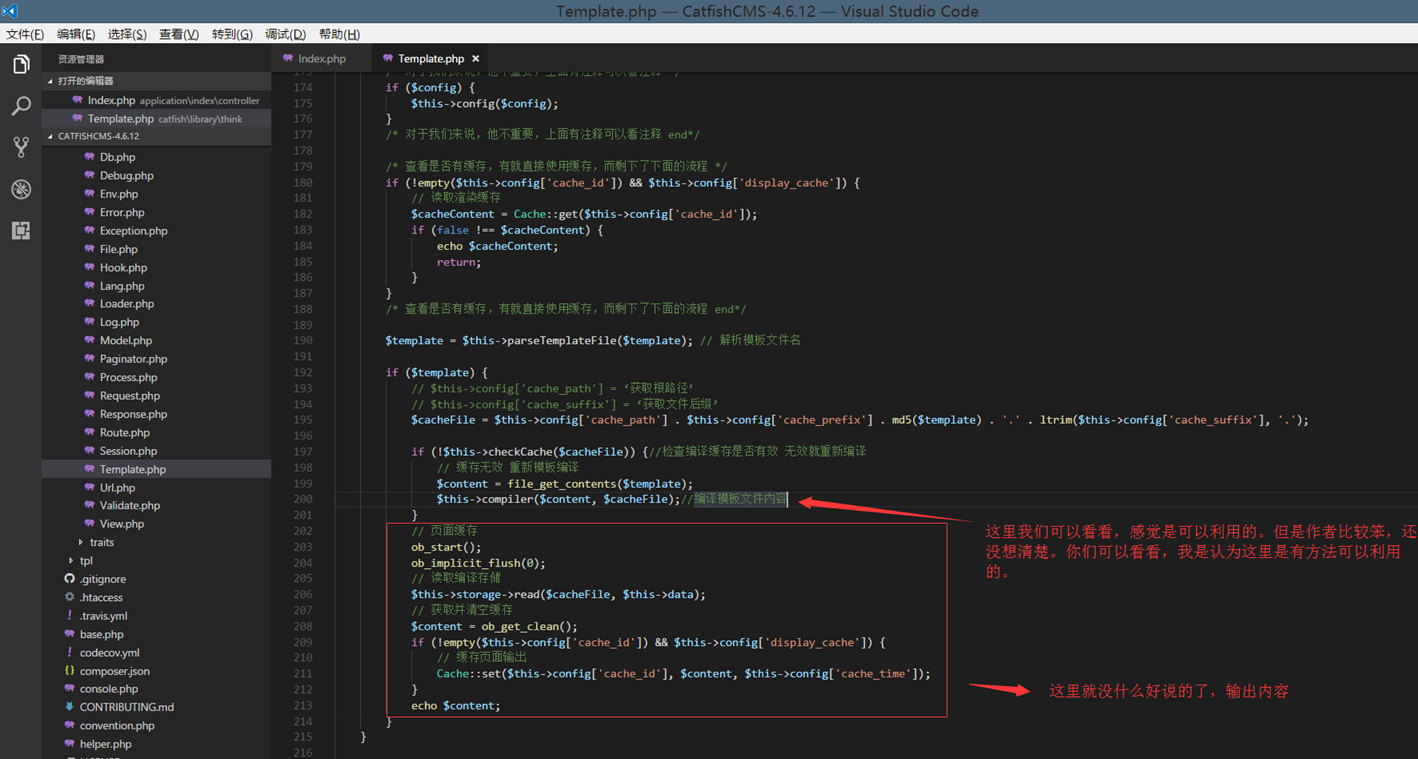Click the gear icon beside .htaccess
This screenshot has width=1418, height=759.
pyautogui.click(x=69, y=597)
